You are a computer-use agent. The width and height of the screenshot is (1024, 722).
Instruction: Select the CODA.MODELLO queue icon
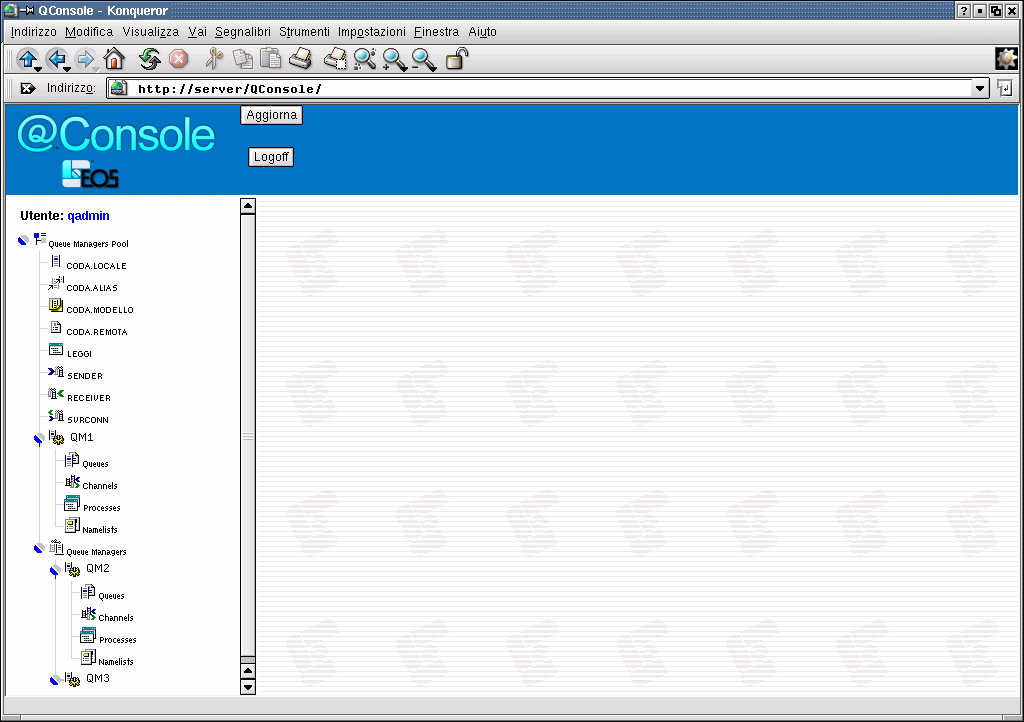click(56, 307)
